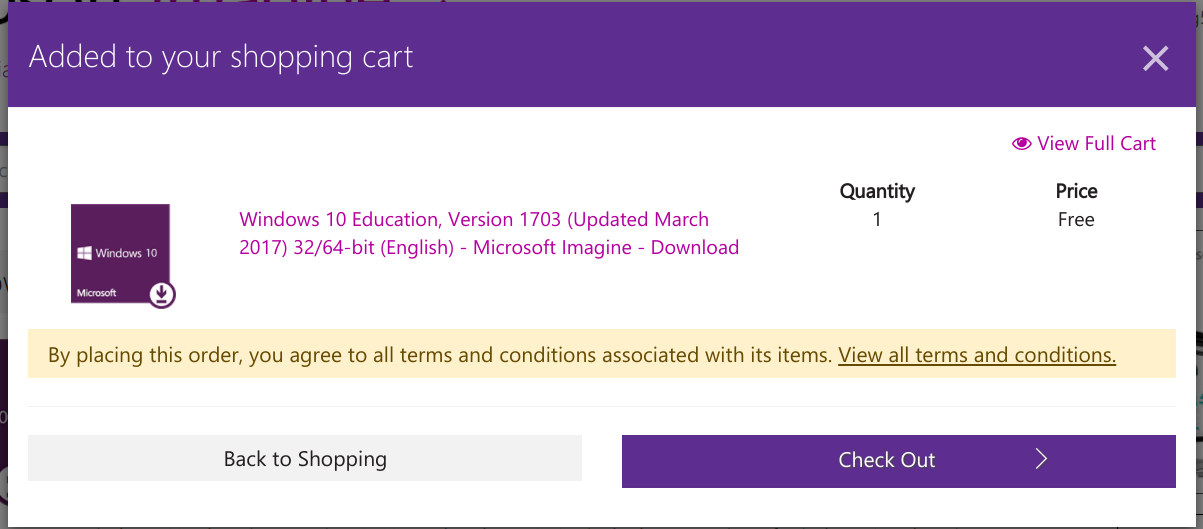The height and width of the screenshot is (529, 1203).
Task: Click the Price column header
Action: [x=1076, y=191]
